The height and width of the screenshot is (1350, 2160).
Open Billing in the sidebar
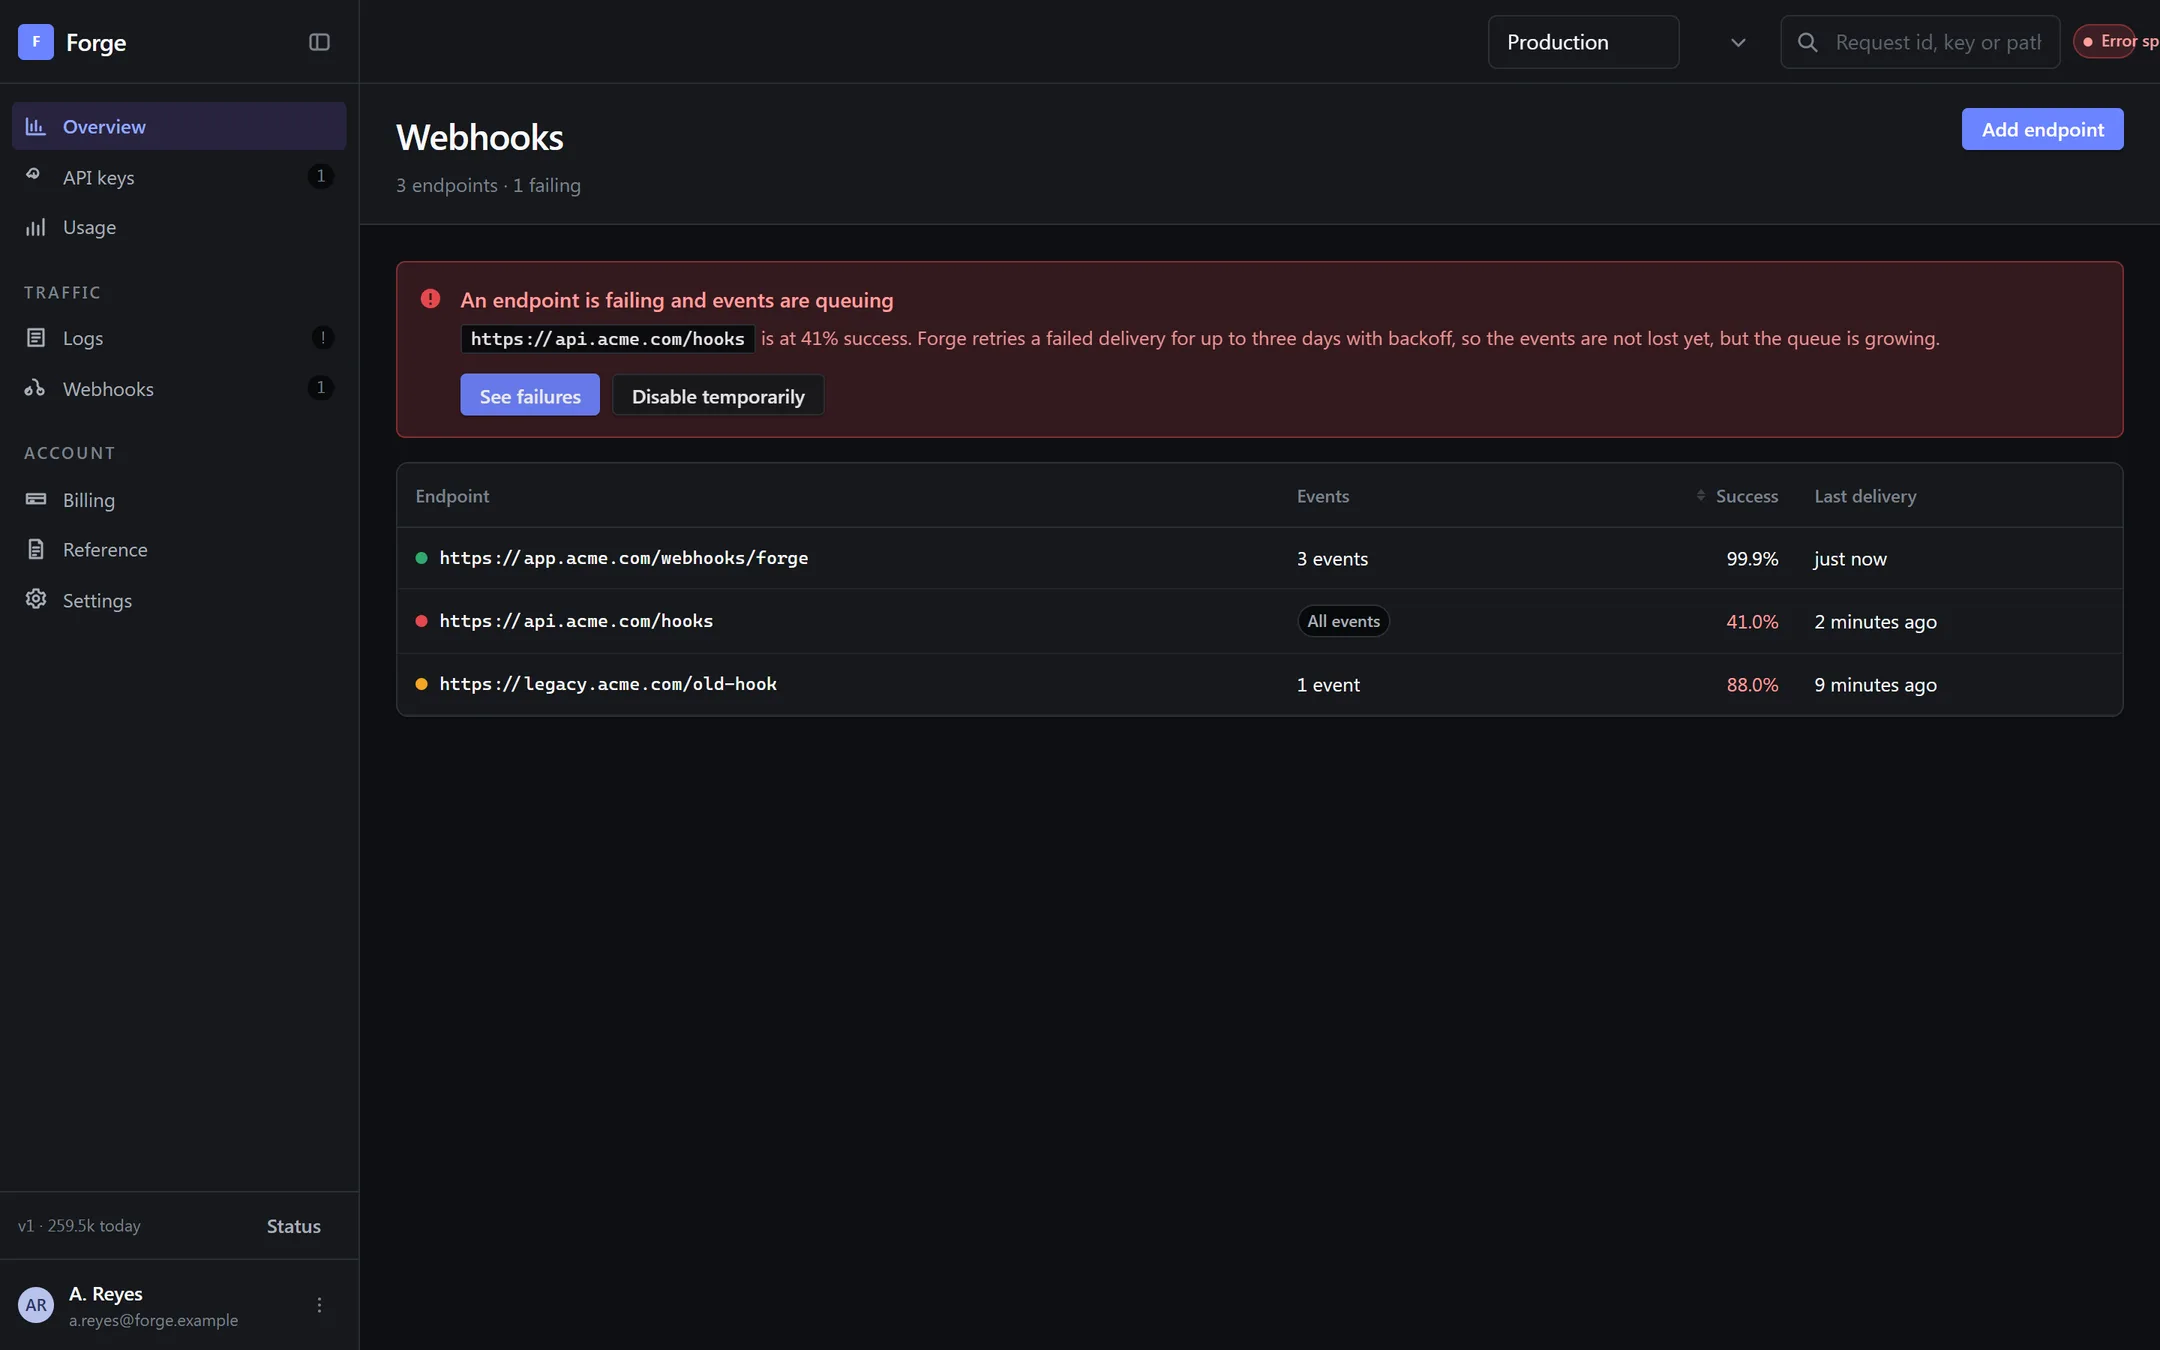tap(179, 499)
